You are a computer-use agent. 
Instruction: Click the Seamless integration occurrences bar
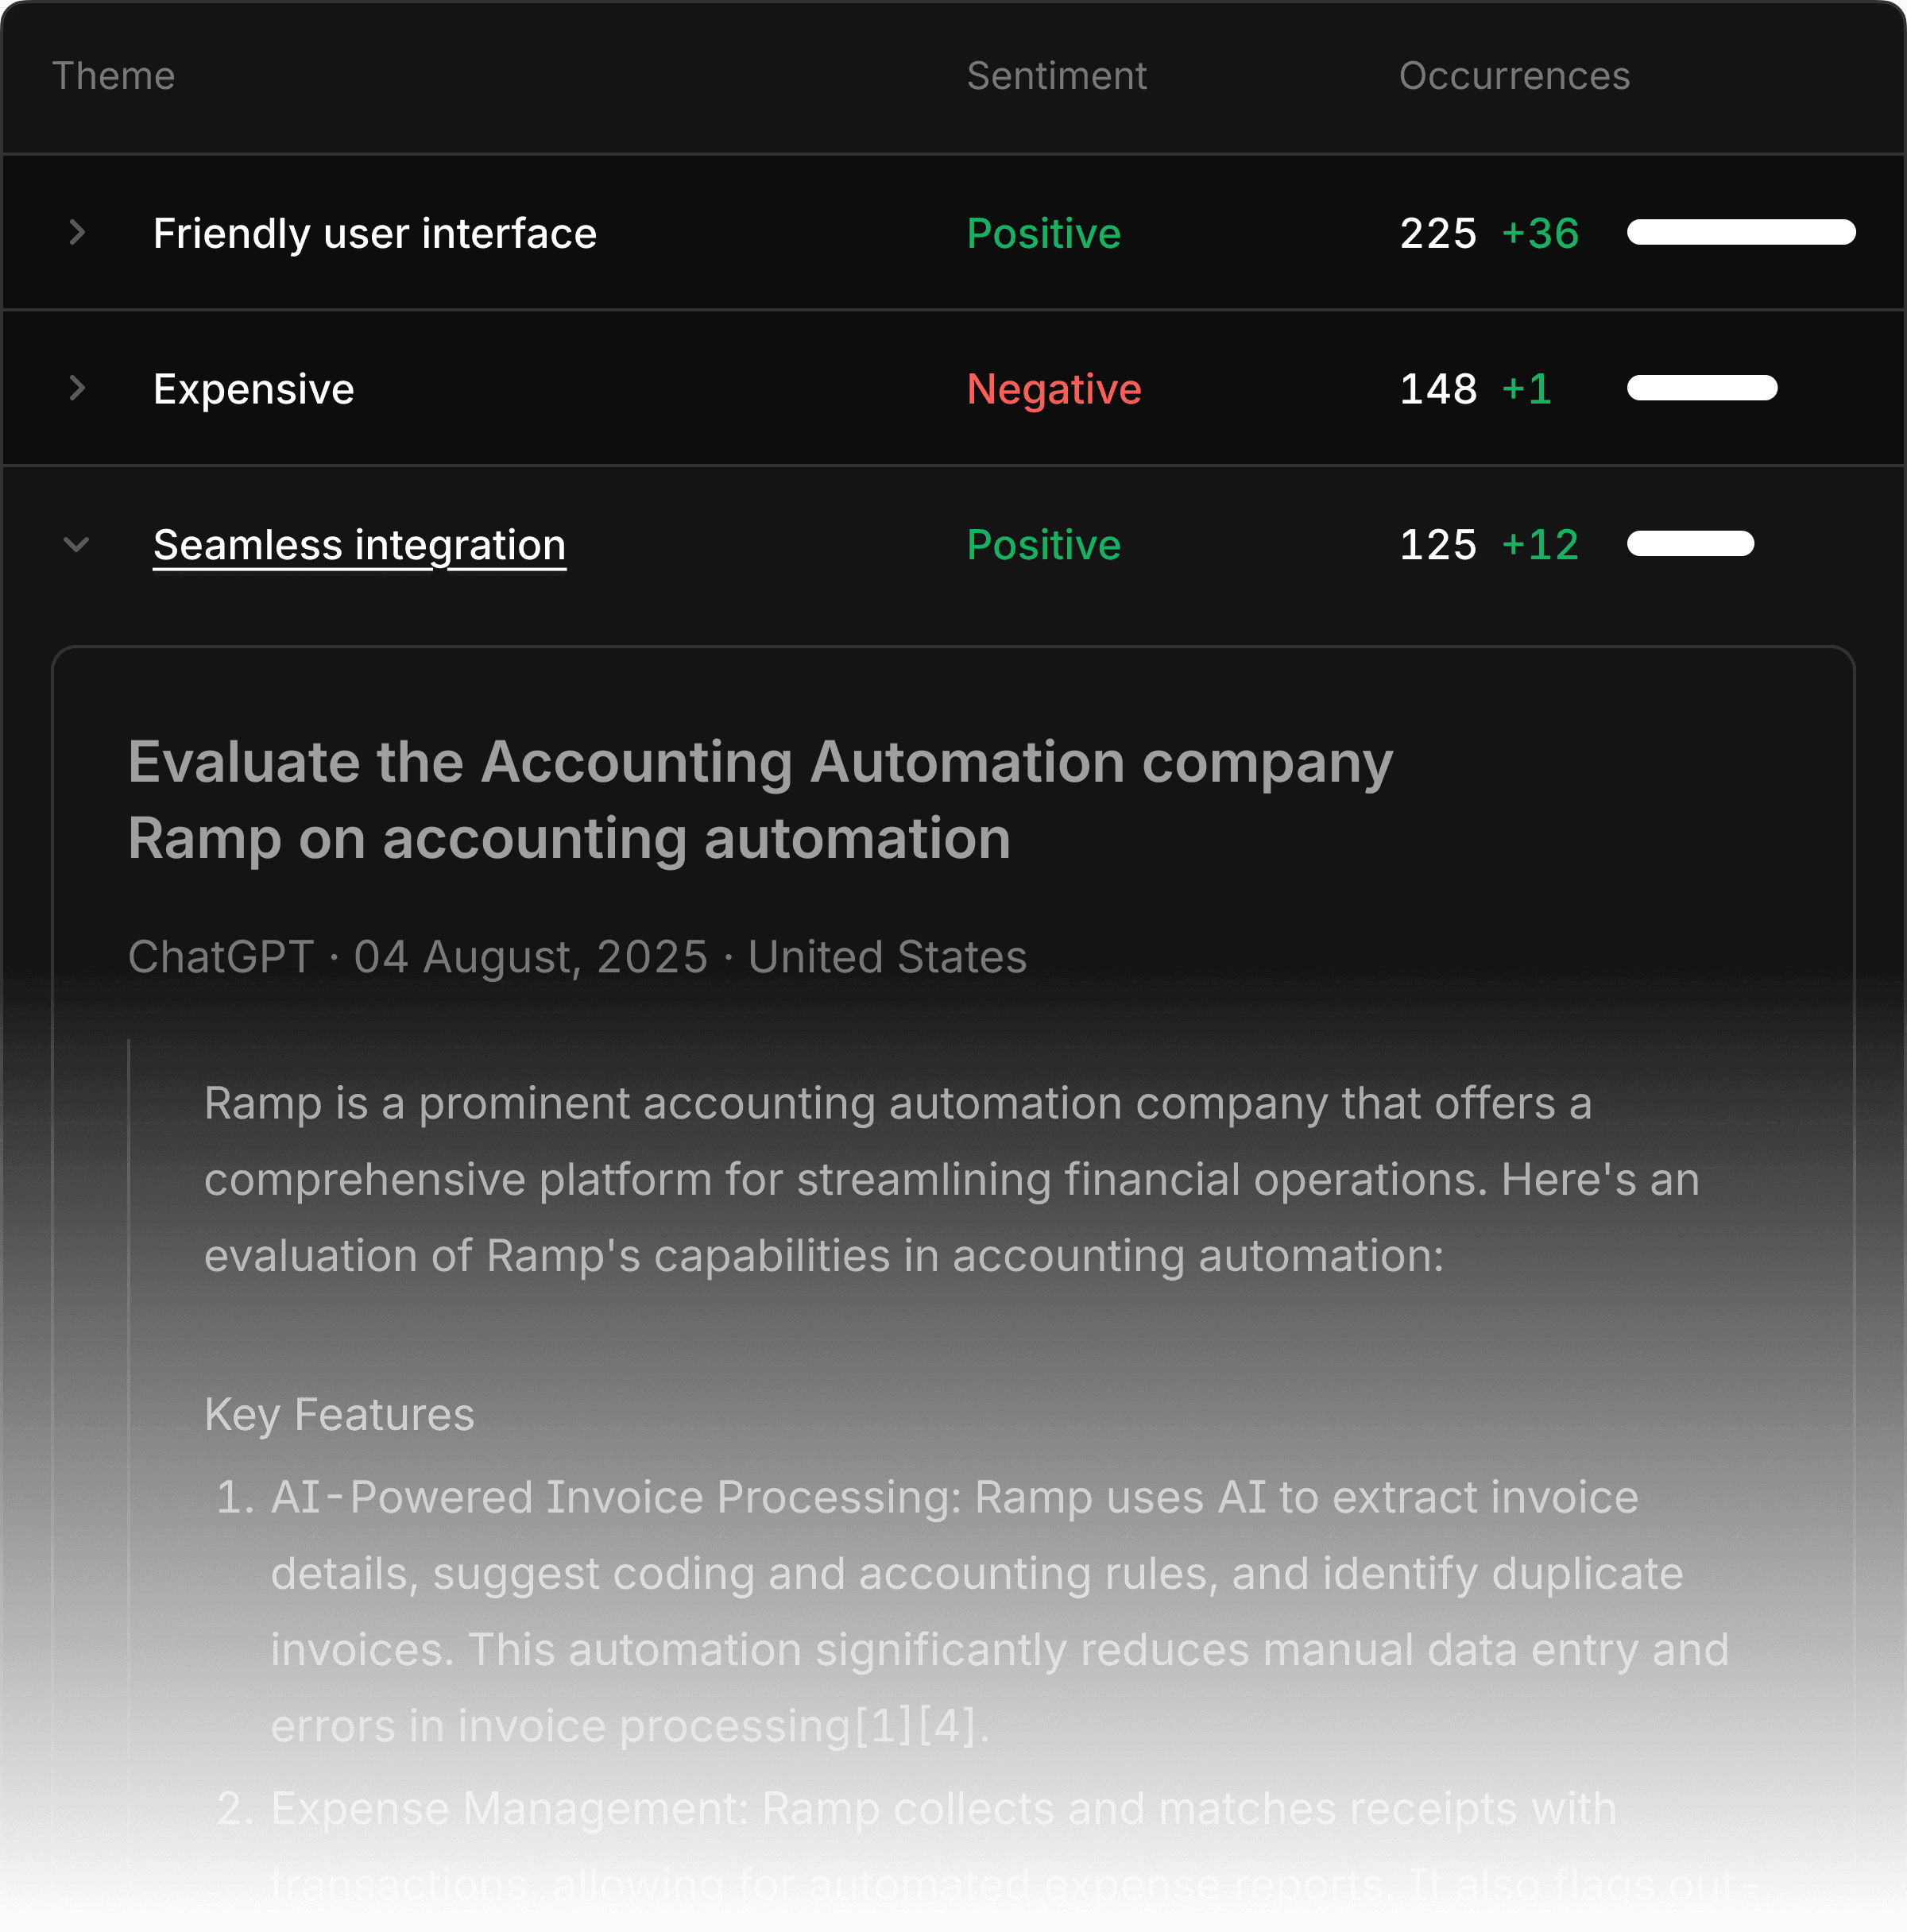point(1689,544)
